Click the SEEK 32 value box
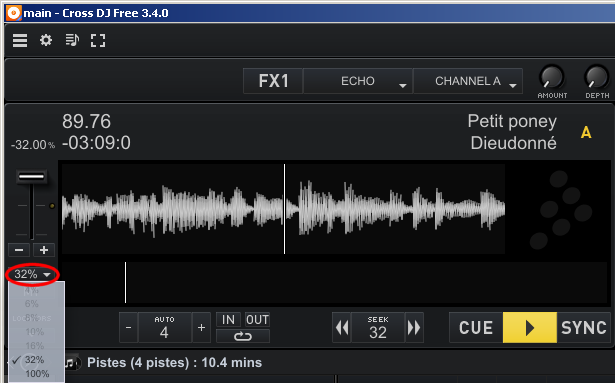The image size is (615, 383). click(x=378, y=328)
